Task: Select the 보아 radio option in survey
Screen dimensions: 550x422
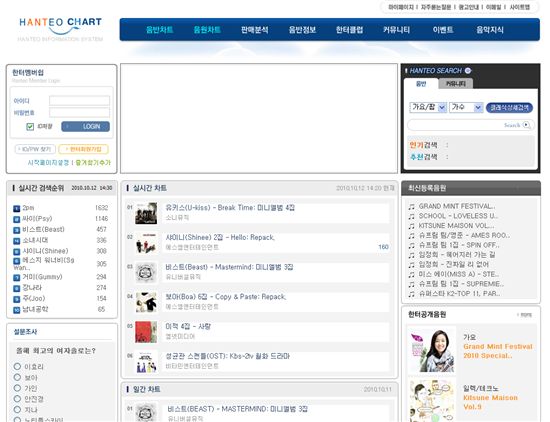Action: [x=17, y=377]
